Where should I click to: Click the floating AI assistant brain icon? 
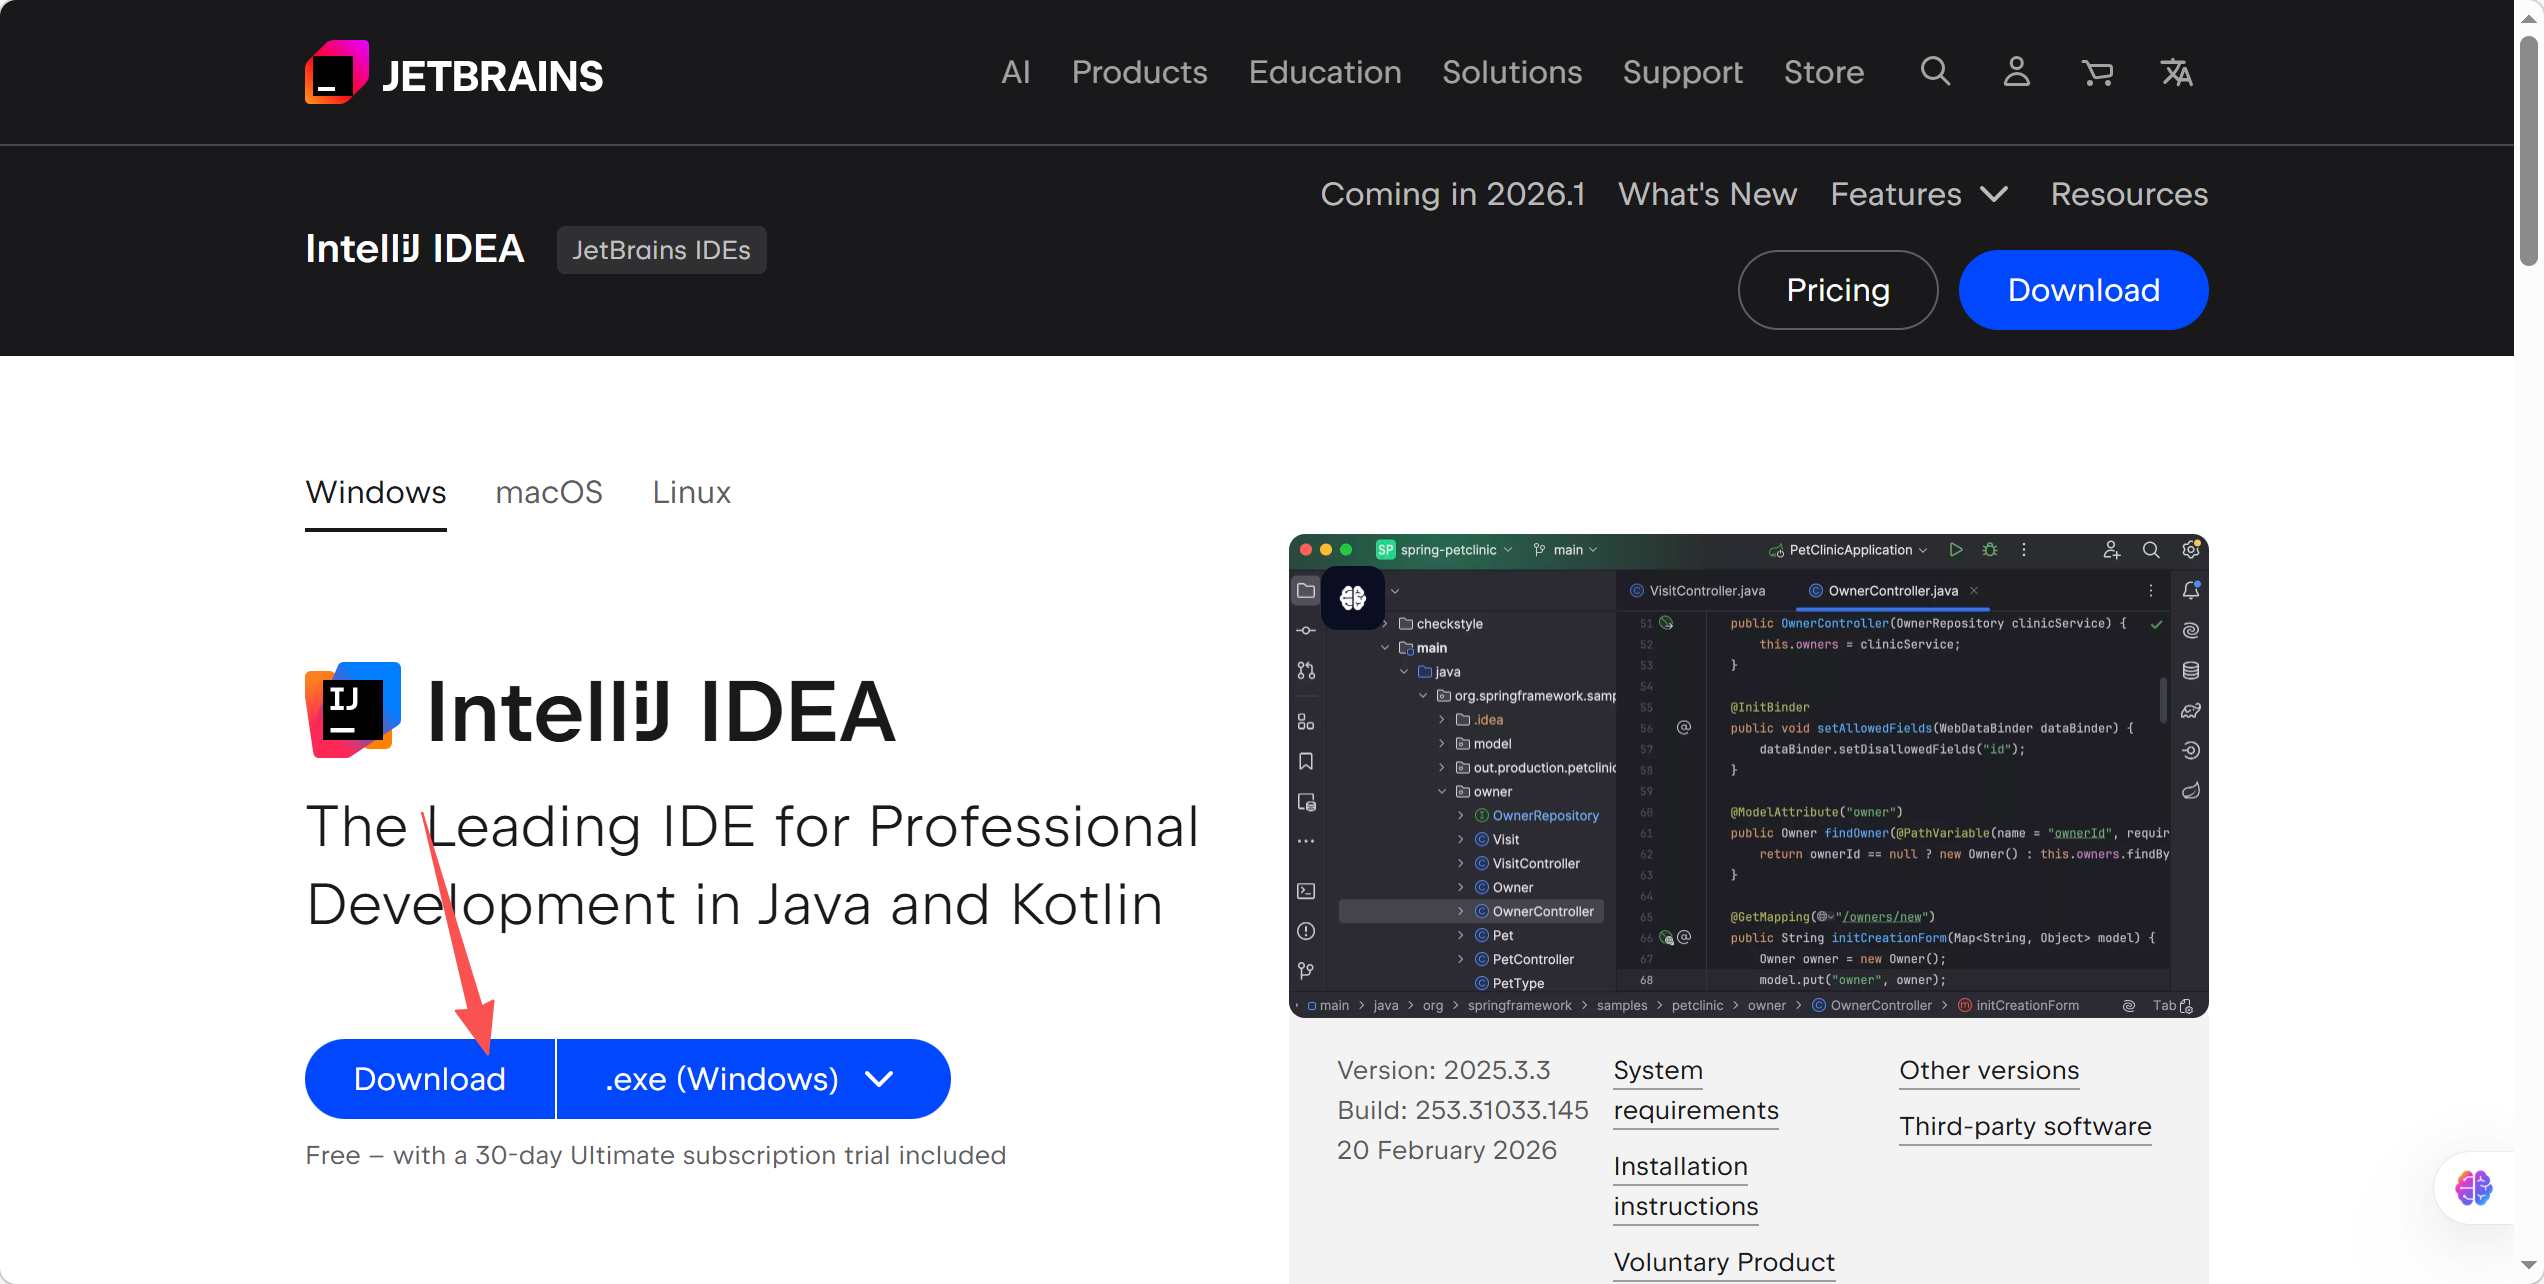[2473, 1188]
